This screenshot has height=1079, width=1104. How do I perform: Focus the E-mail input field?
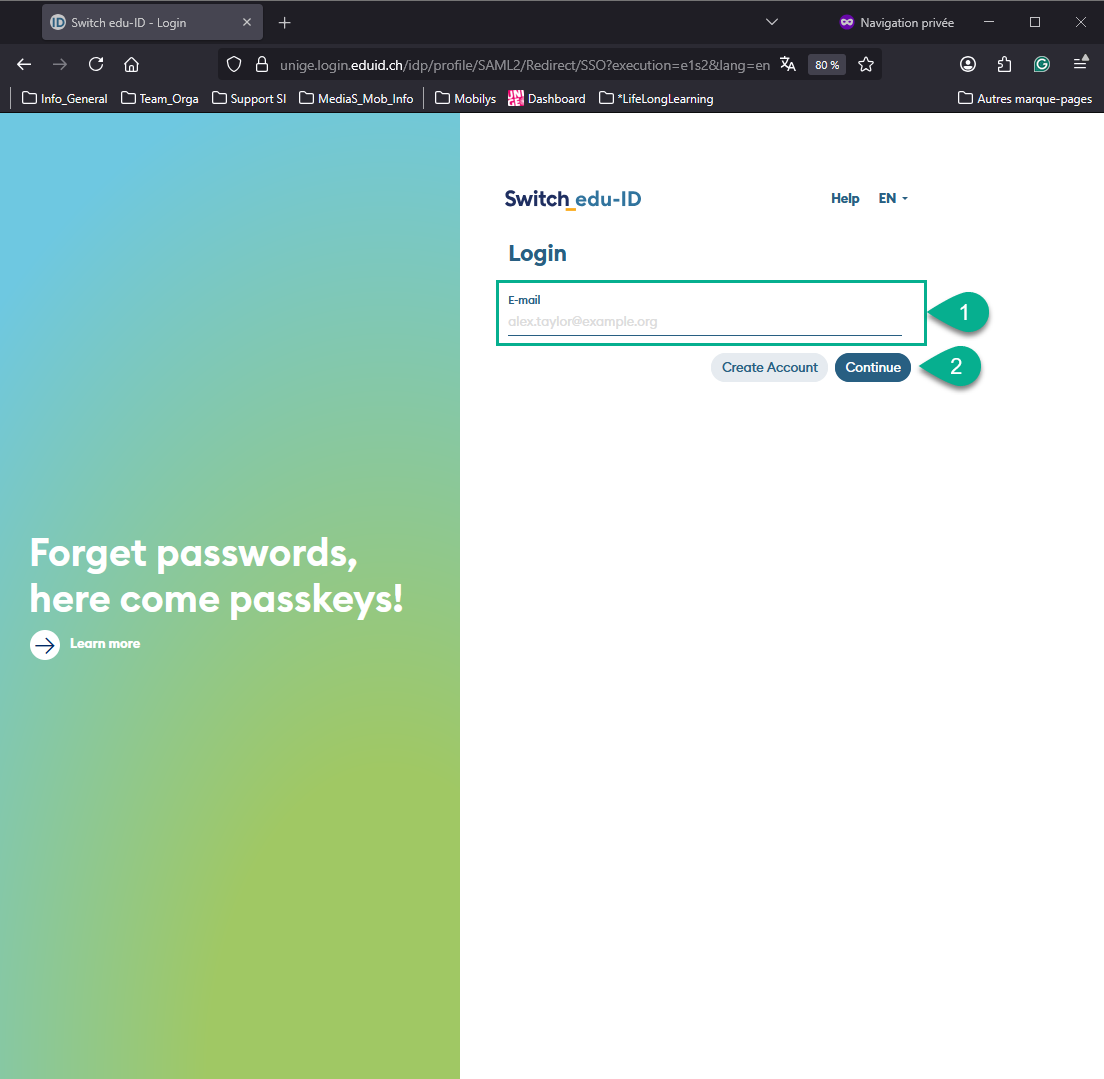coord(705,322)
